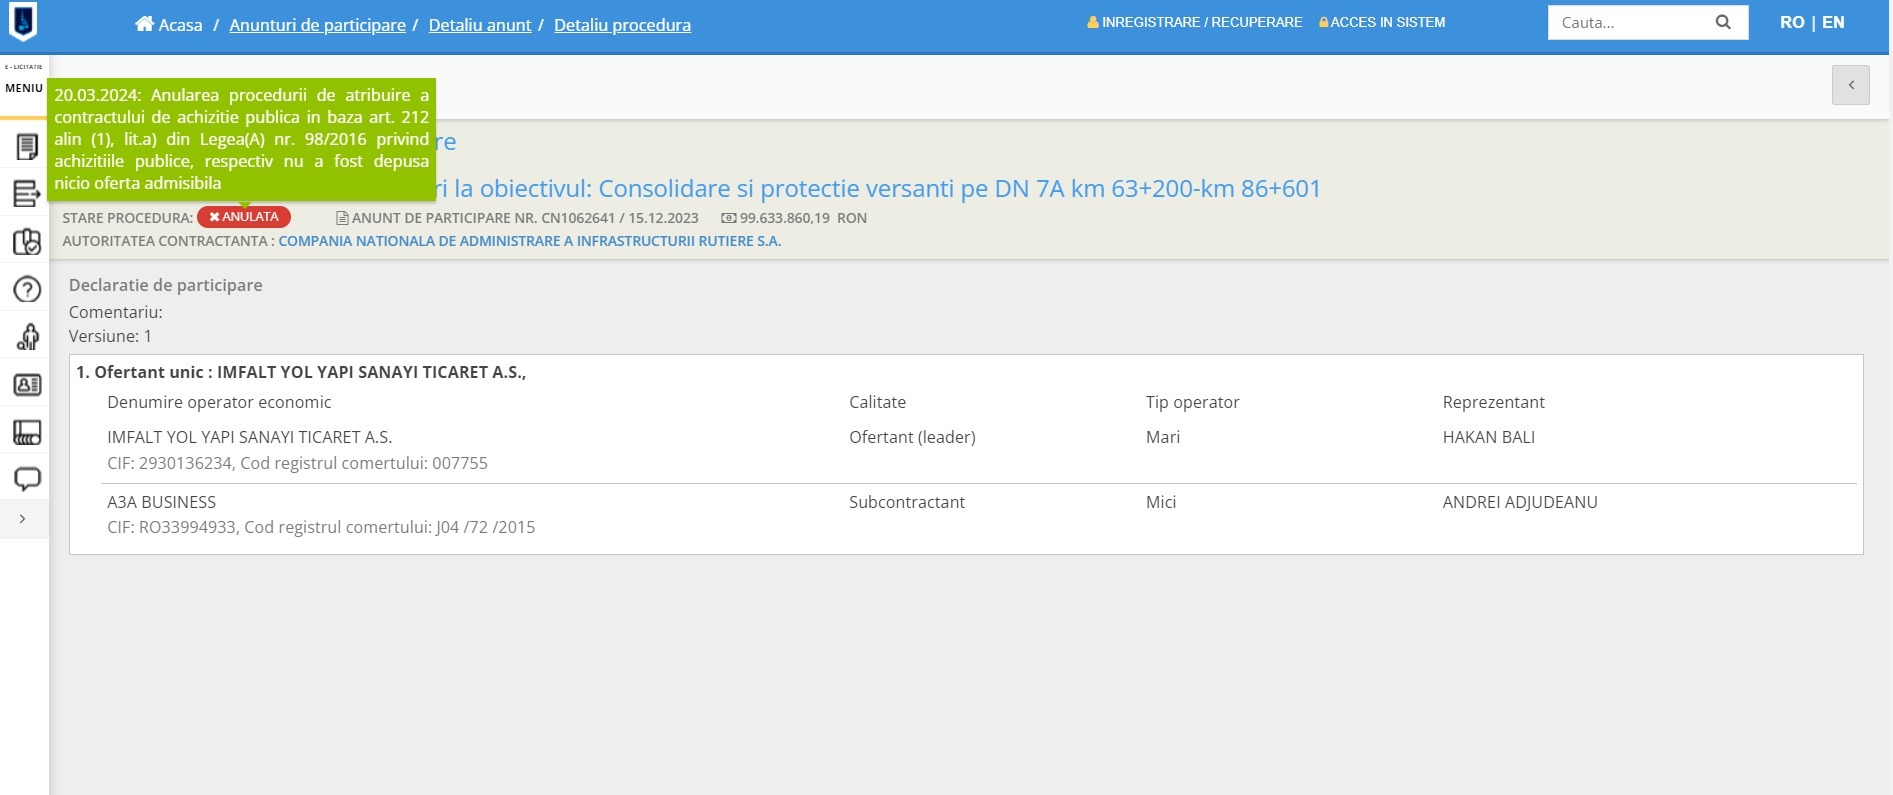The height and width of the screenshot is (795, 1893).
Task: Open Anunturi de participare breadcrumb
Action: click(317, 25)
